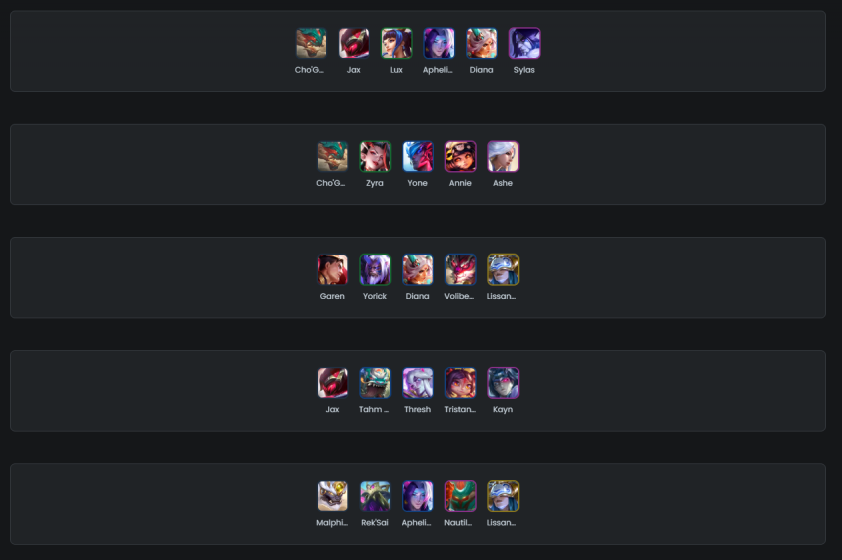Click Annie champion icon
Viewport: 842px width, 560px height.
pos(460,157)
